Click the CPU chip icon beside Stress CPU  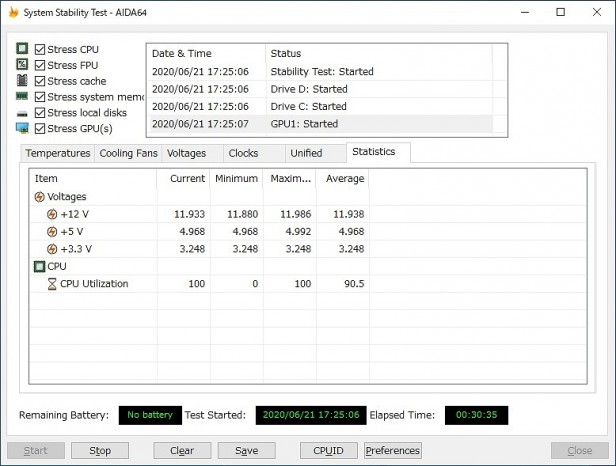click(x=22, y=49)
